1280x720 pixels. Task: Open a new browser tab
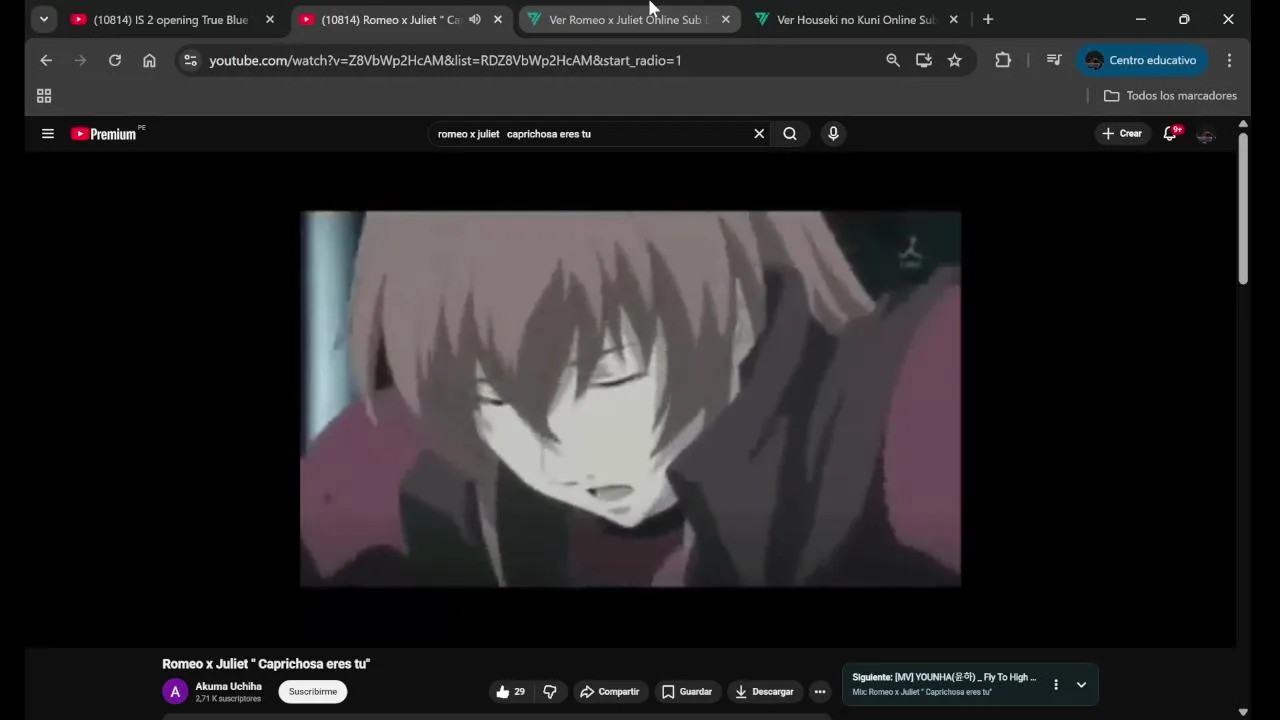click(x=988, y=19)
